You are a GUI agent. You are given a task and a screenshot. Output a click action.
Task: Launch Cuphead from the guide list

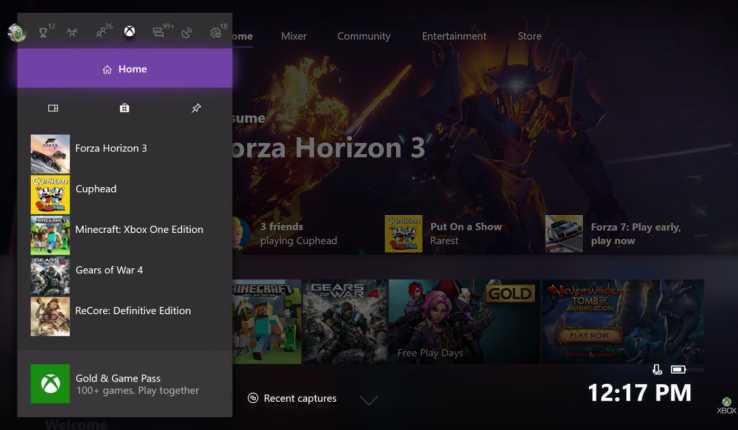click(x=96, y=189)
